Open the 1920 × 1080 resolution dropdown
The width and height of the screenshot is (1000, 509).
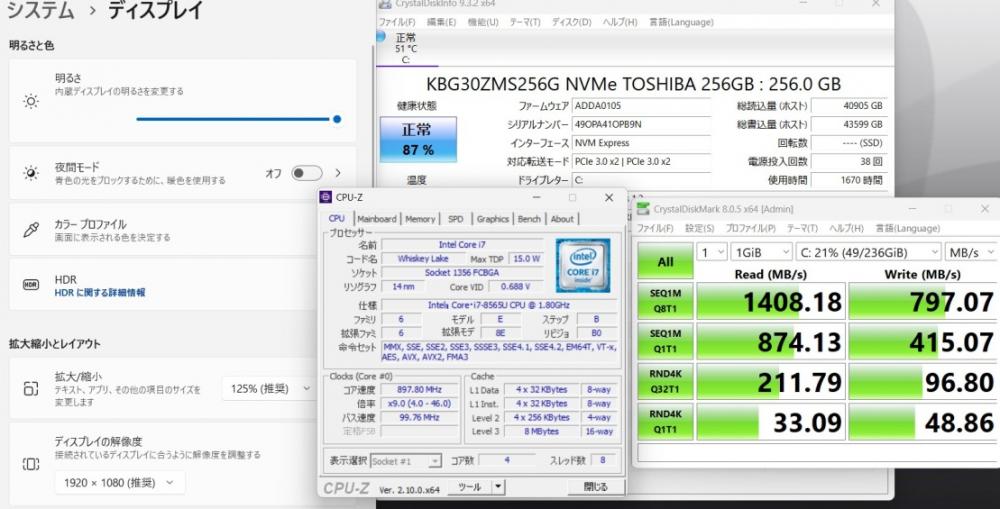tap(120, 483)
